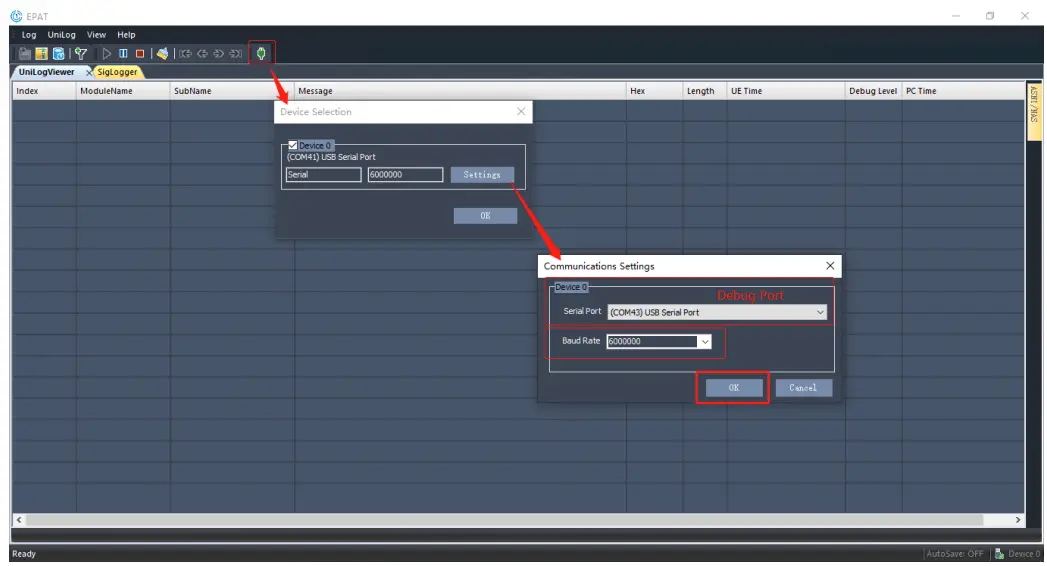Pause logging with the pause icon
Image resolution: width=1047 pixels, height=566 pixels.
coord(123,53)
